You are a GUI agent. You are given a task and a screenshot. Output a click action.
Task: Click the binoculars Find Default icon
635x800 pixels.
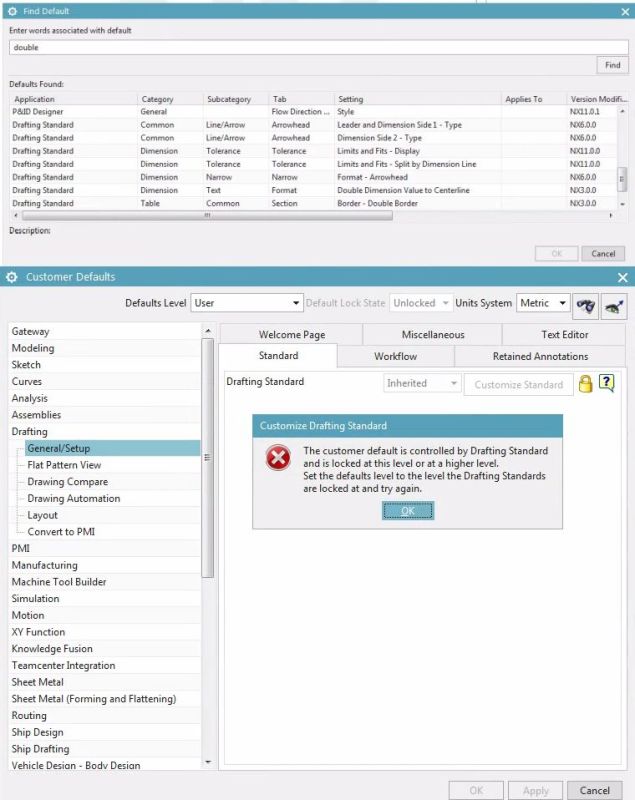click(x=586, y=306)
